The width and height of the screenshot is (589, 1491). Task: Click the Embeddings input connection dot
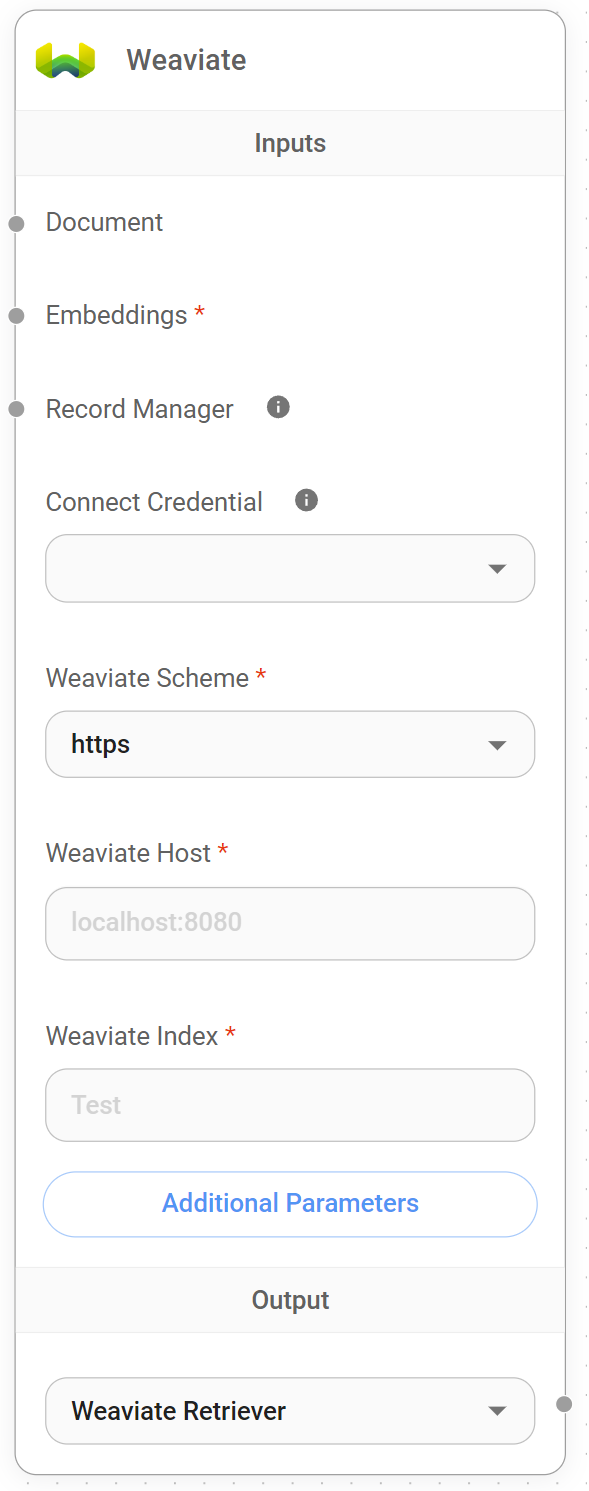click(x=16, y=317)
